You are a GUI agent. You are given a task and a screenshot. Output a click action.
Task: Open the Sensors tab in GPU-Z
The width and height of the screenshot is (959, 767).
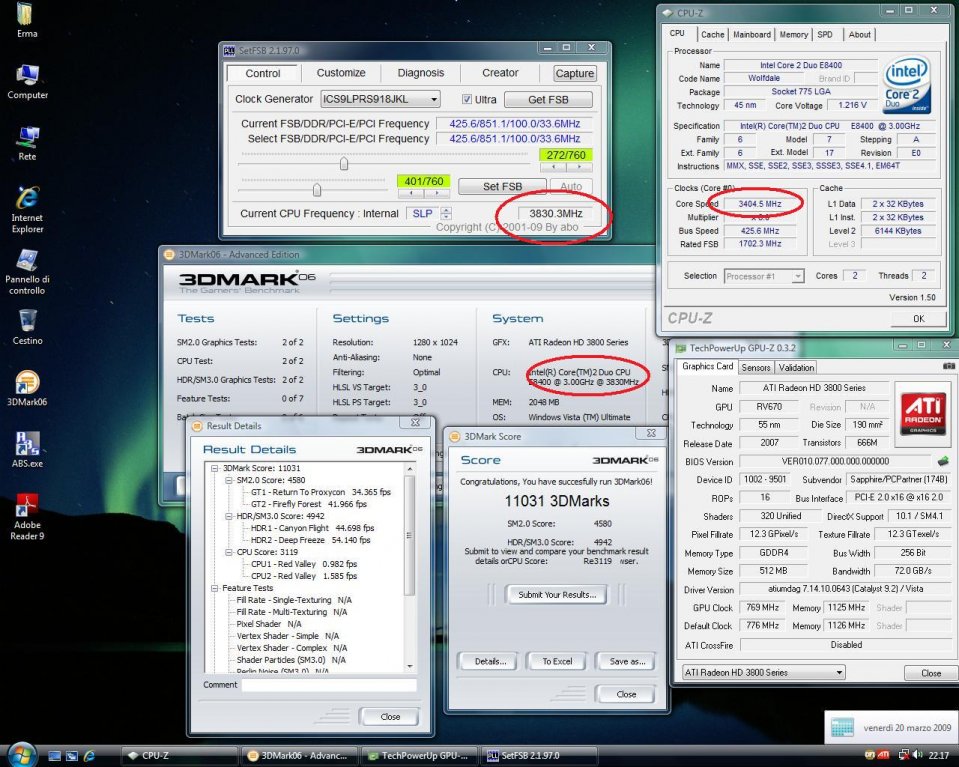[x=755, y=368]
